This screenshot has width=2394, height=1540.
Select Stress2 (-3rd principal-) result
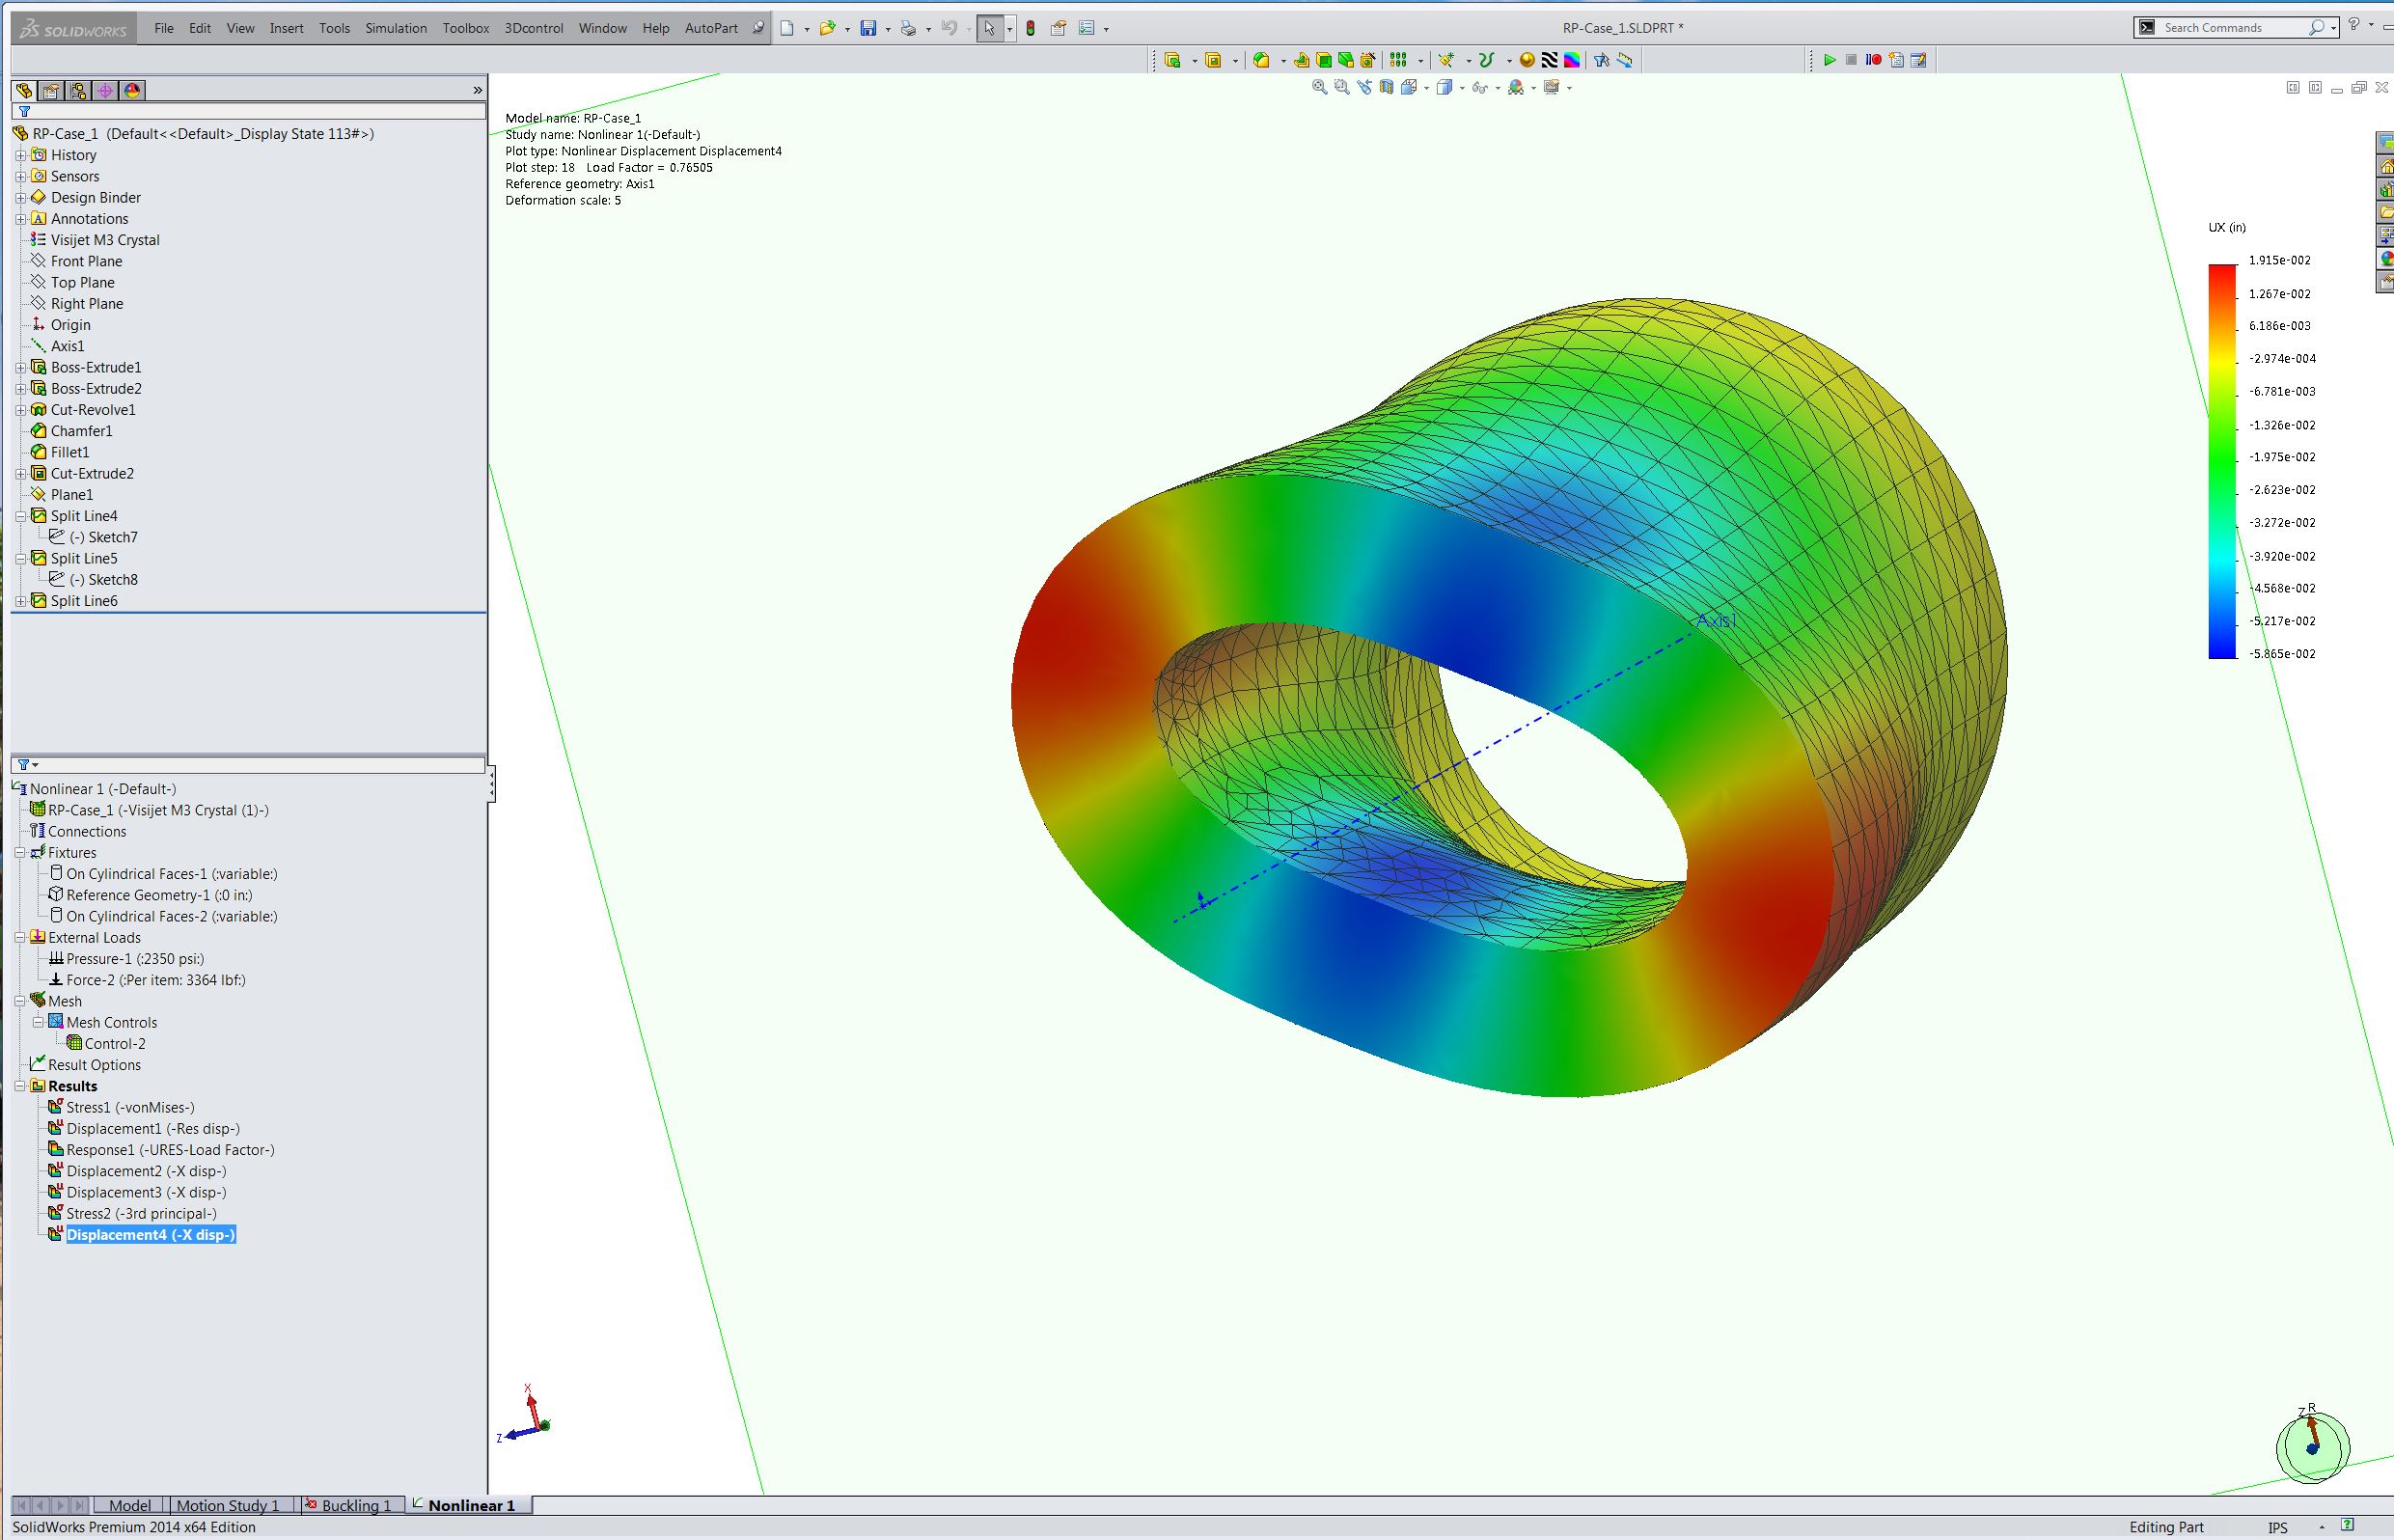(141, 1213)
